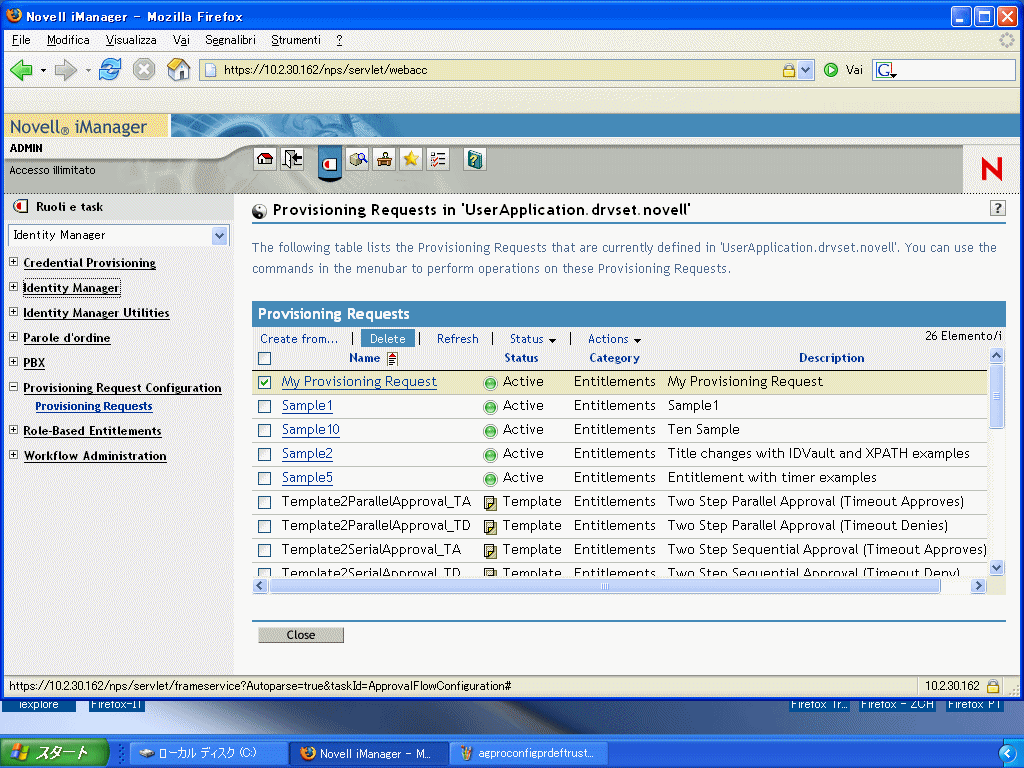The image size is (1024, 768).
Task: Click the question mark help icon beside page title
Action: pos(997,208)
